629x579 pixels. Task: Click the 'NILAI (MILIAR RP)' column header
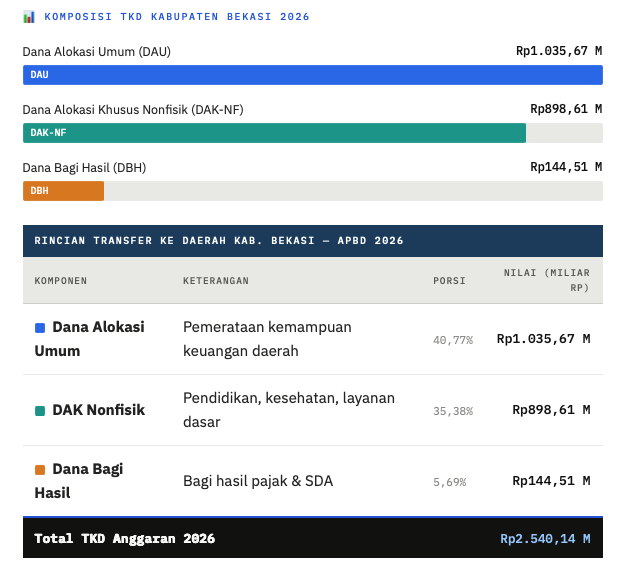tap(547, 280)
